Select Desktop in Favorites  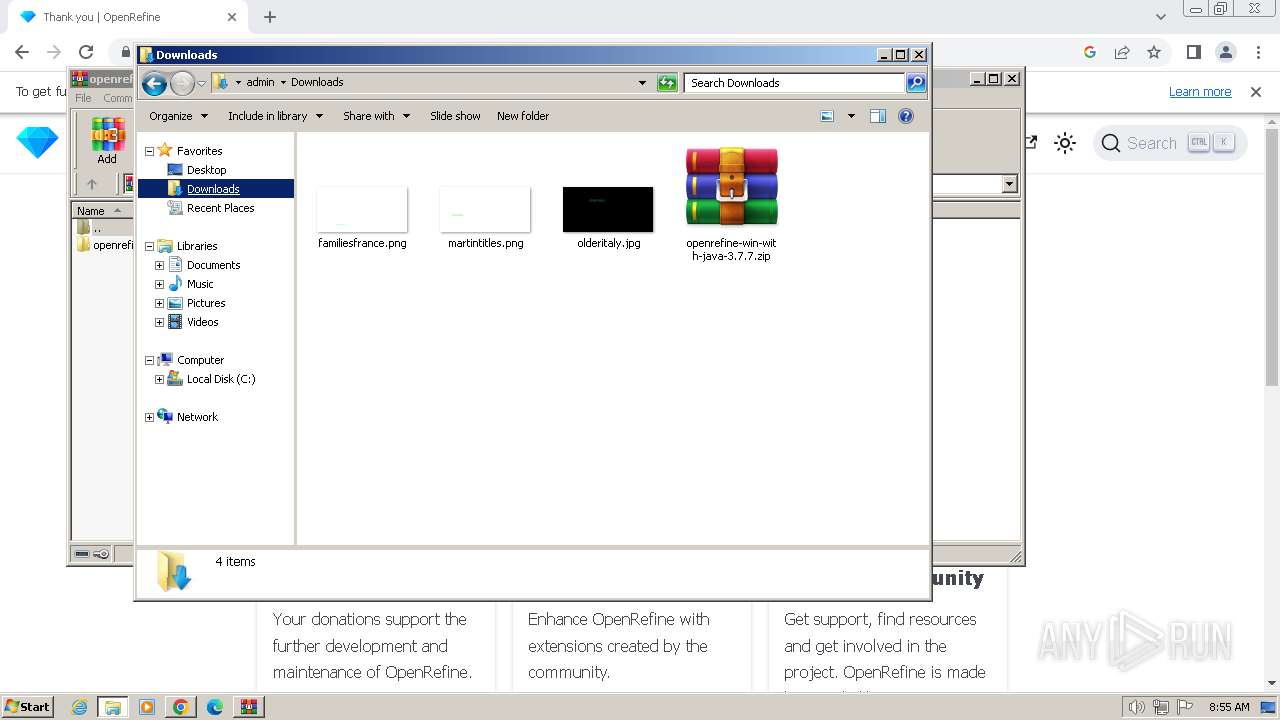(x=206, y=170)
